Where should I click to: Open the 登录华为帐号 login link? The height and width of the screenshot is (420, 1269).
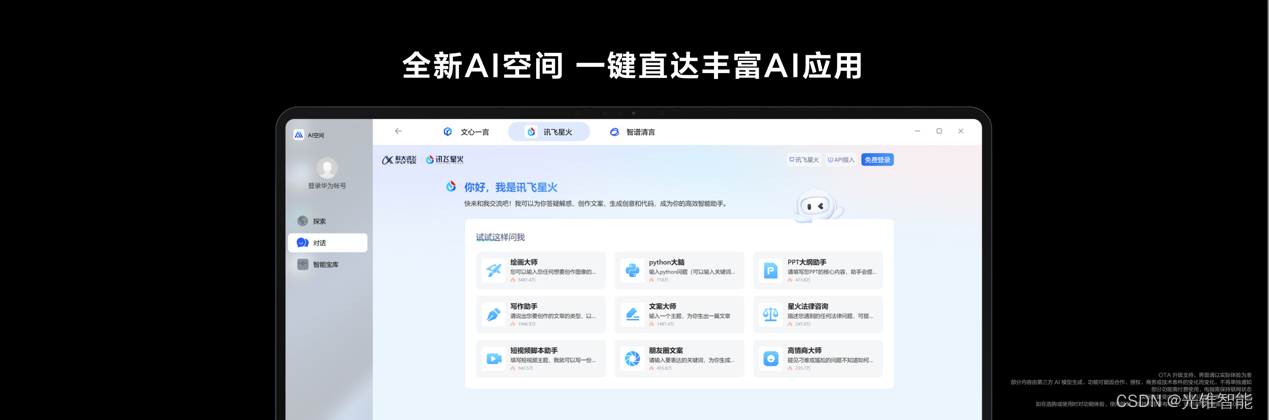pos(327,186)
